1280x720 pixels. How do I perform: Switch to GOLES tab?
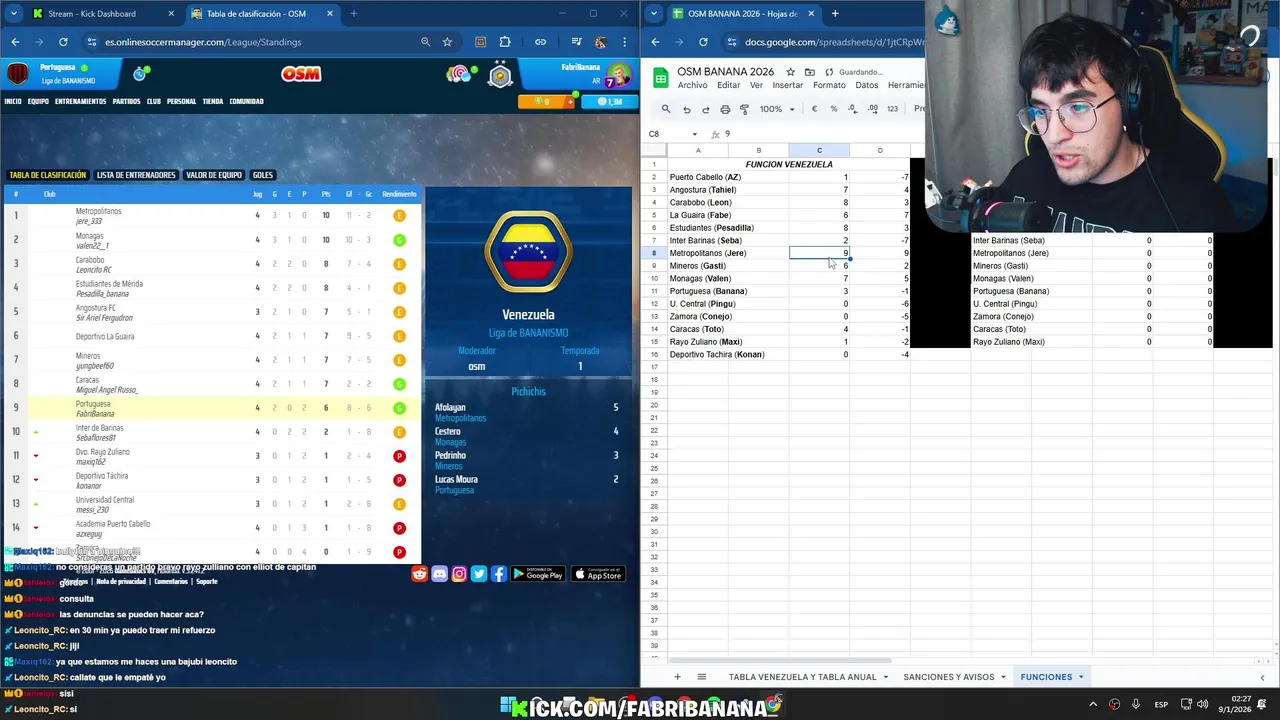[x=263, y=175]
